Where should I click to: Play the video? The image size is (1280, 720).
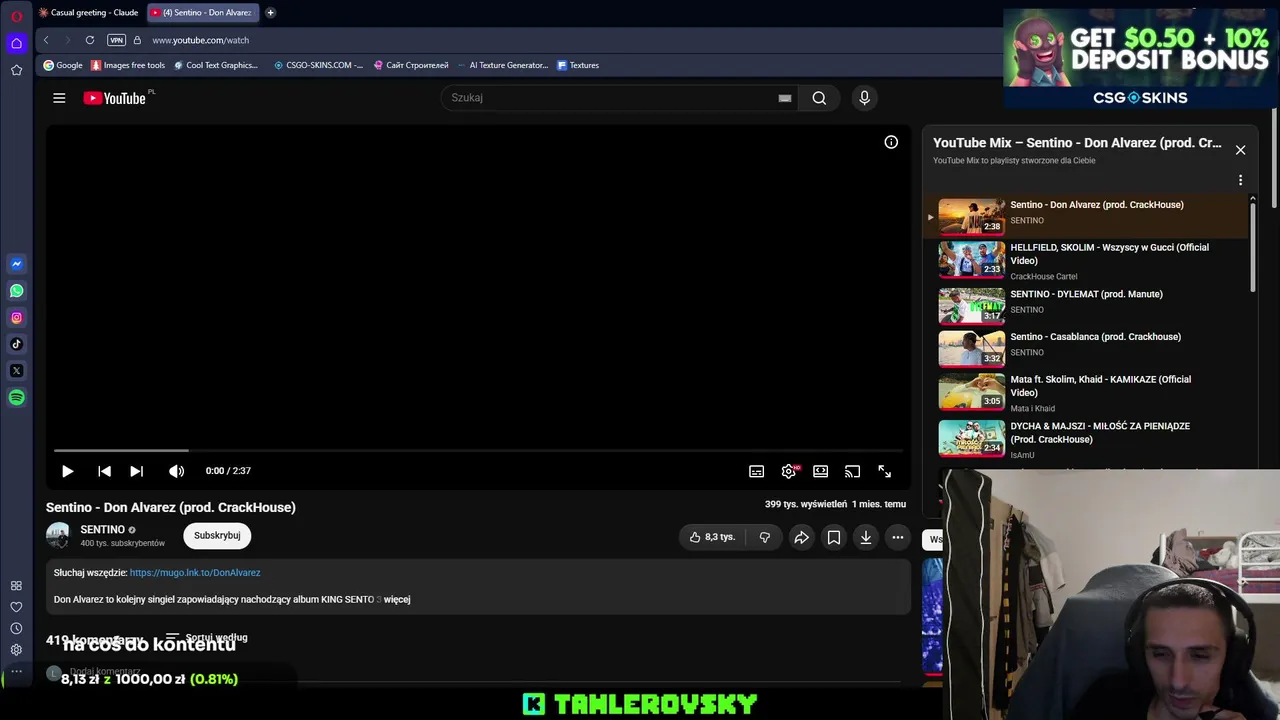(x=68, y=471)
